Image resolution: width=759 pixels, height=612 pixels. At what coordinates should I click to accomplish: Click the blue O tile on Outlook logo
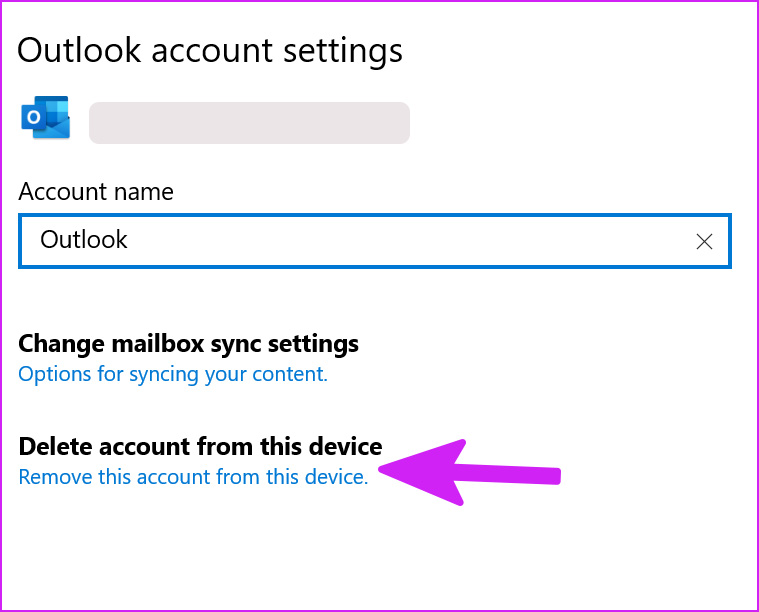point(34,118)
